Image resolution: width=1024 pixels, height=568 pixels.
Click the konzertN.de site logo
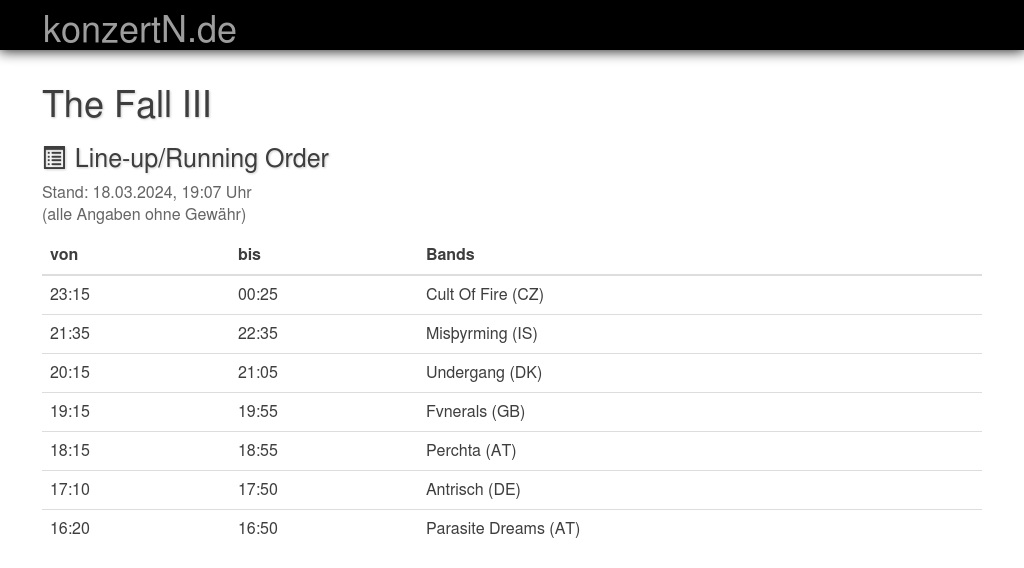click(140, 30)
